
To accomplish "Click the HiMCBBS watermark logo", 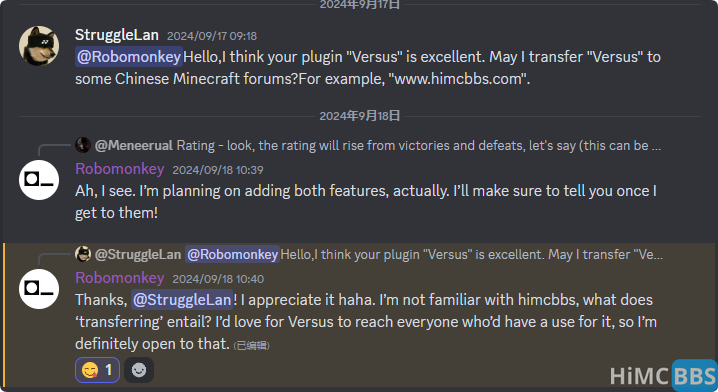I will pyautogui.click(x=663, y=376).
